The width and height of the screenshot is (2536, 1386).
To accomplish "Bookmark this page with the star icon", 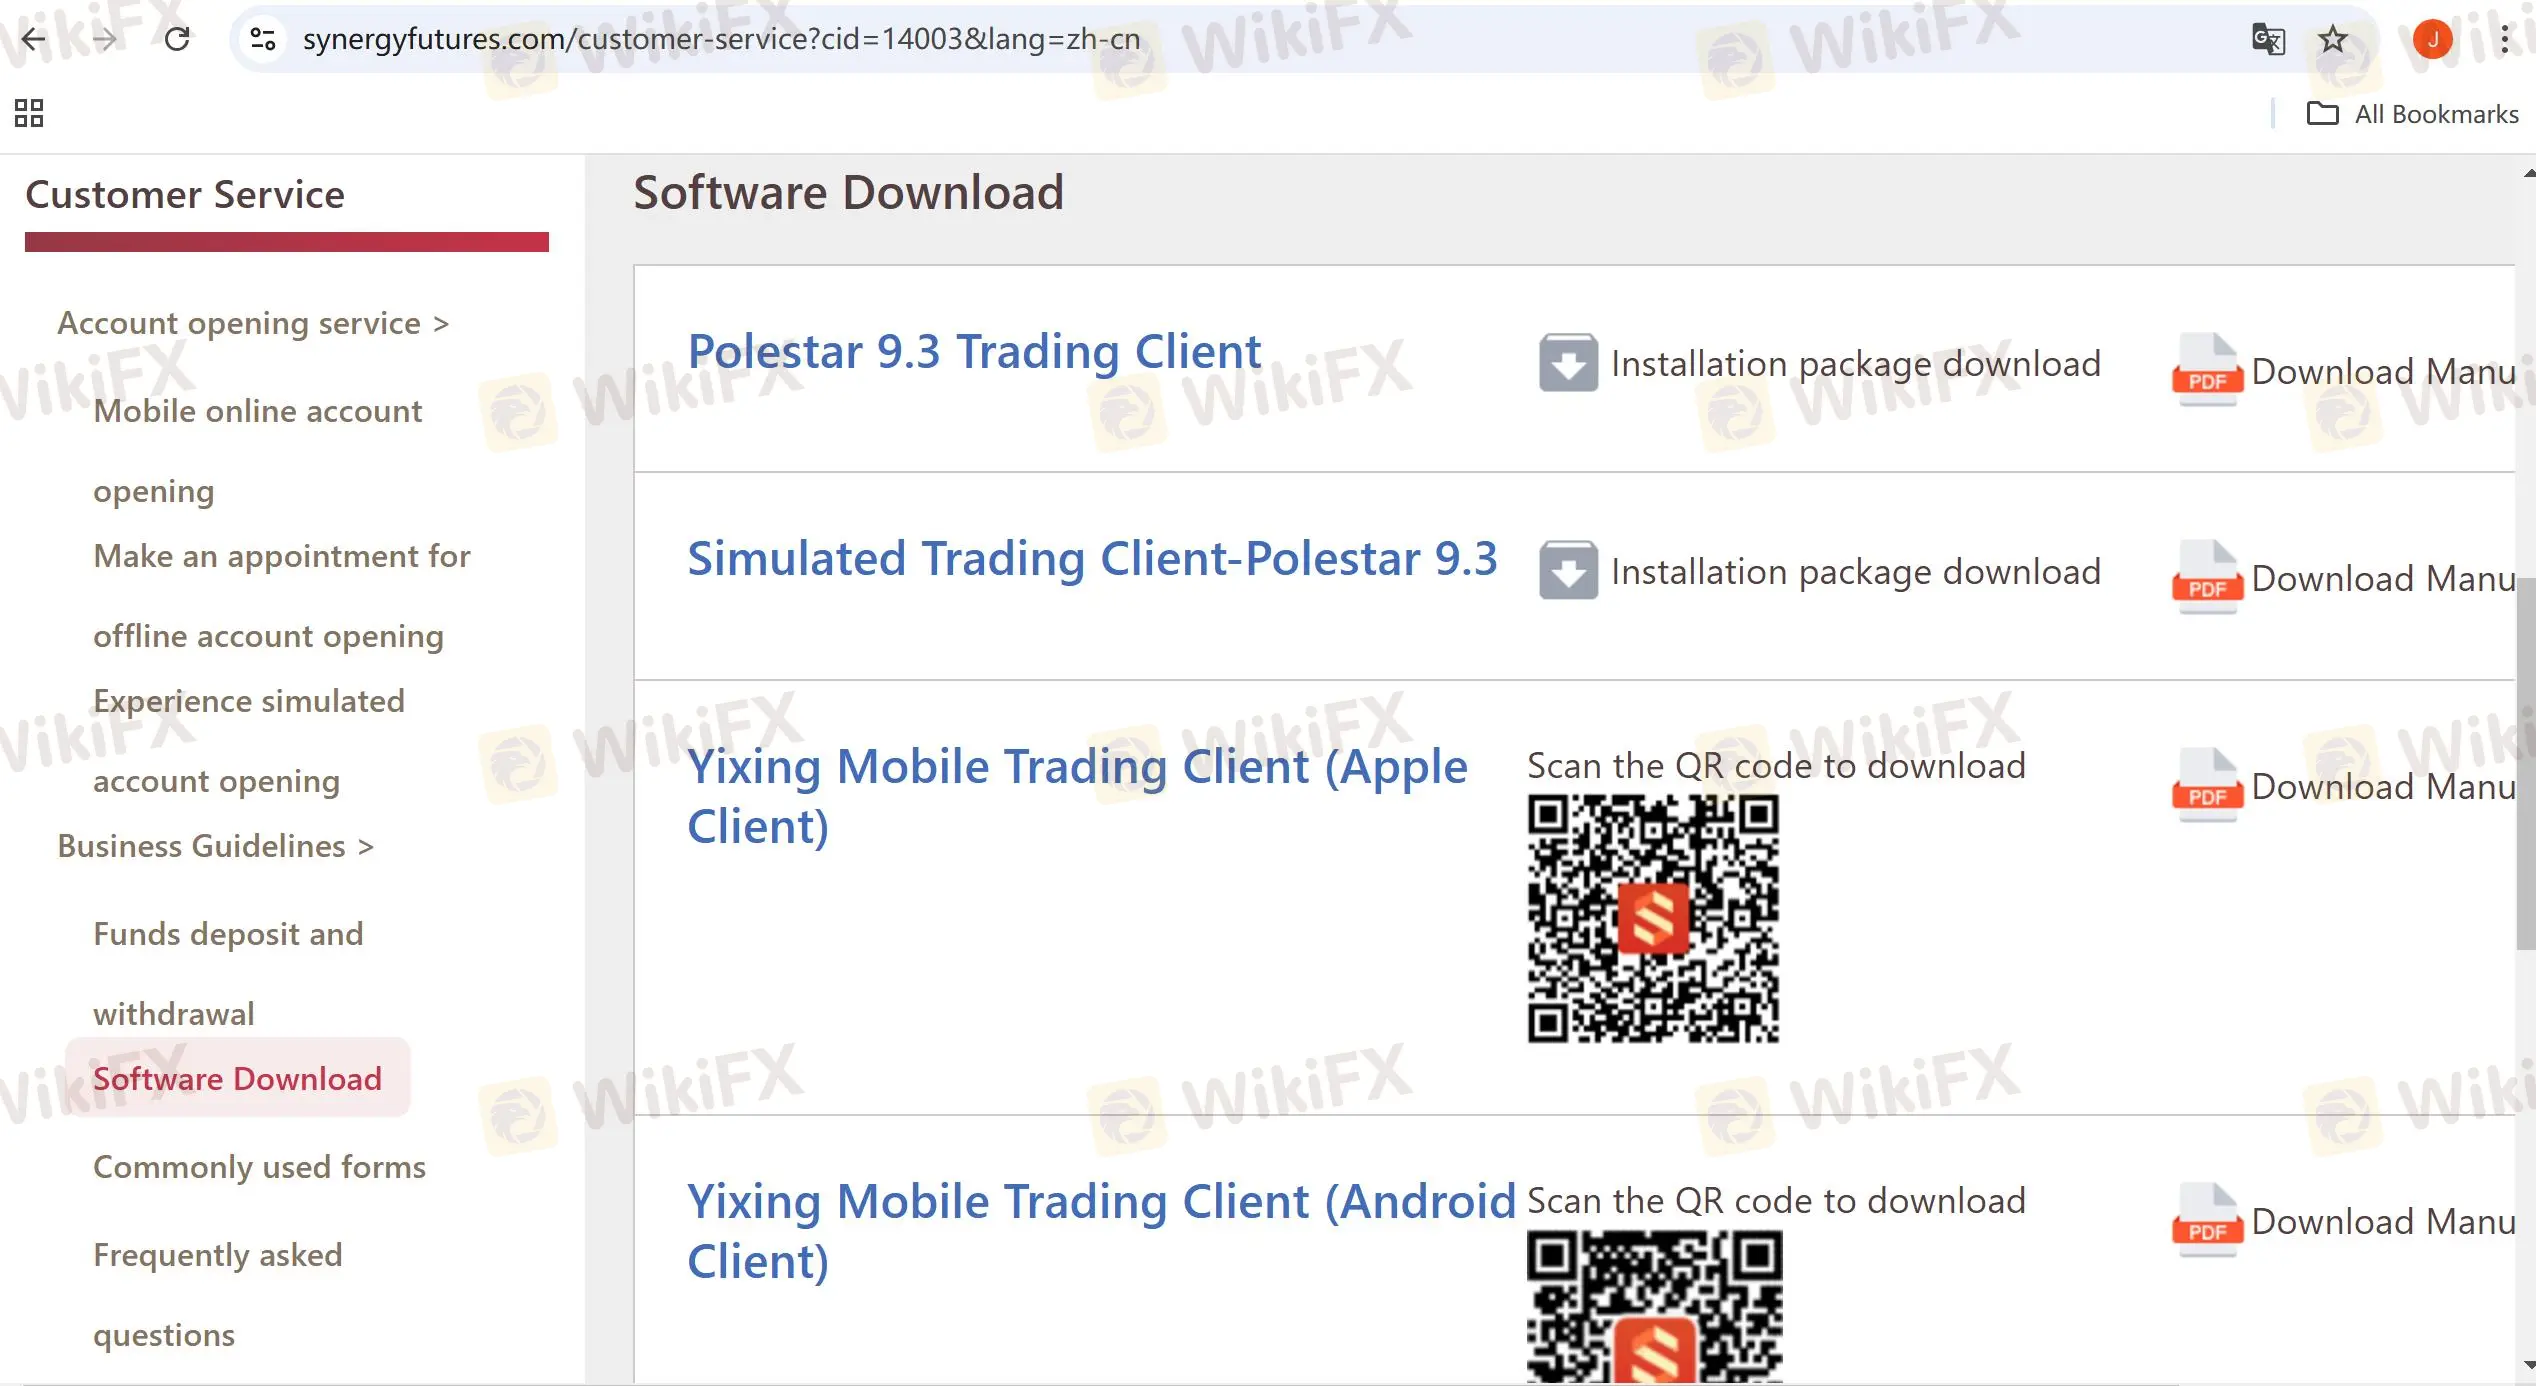I will 2332,39.
